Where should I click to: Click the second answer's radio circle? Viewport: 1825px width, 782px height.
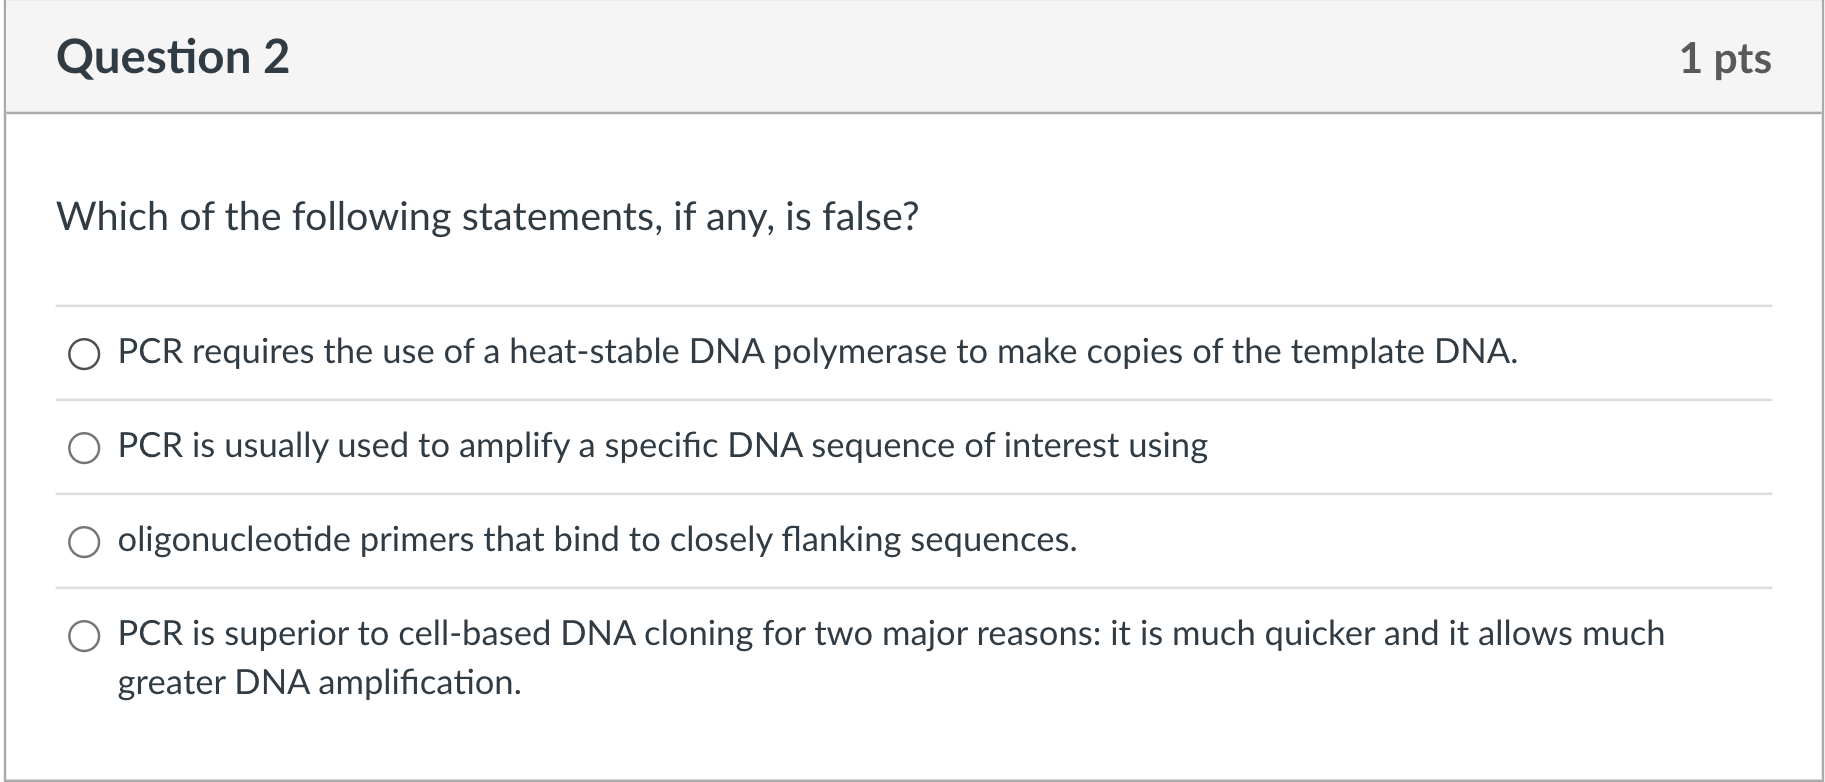pyautogui.click(x=84, y=447)
